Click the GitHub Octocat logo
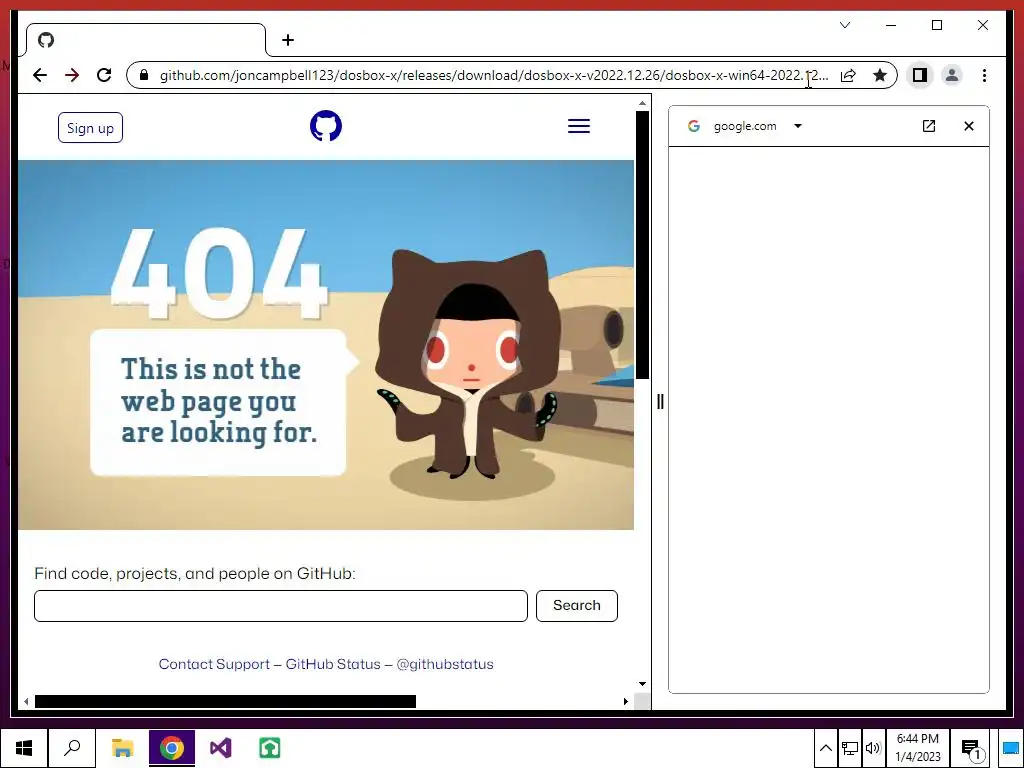Image resolution: width=1024 pixels, height=768 pixels. pos(326,126)
